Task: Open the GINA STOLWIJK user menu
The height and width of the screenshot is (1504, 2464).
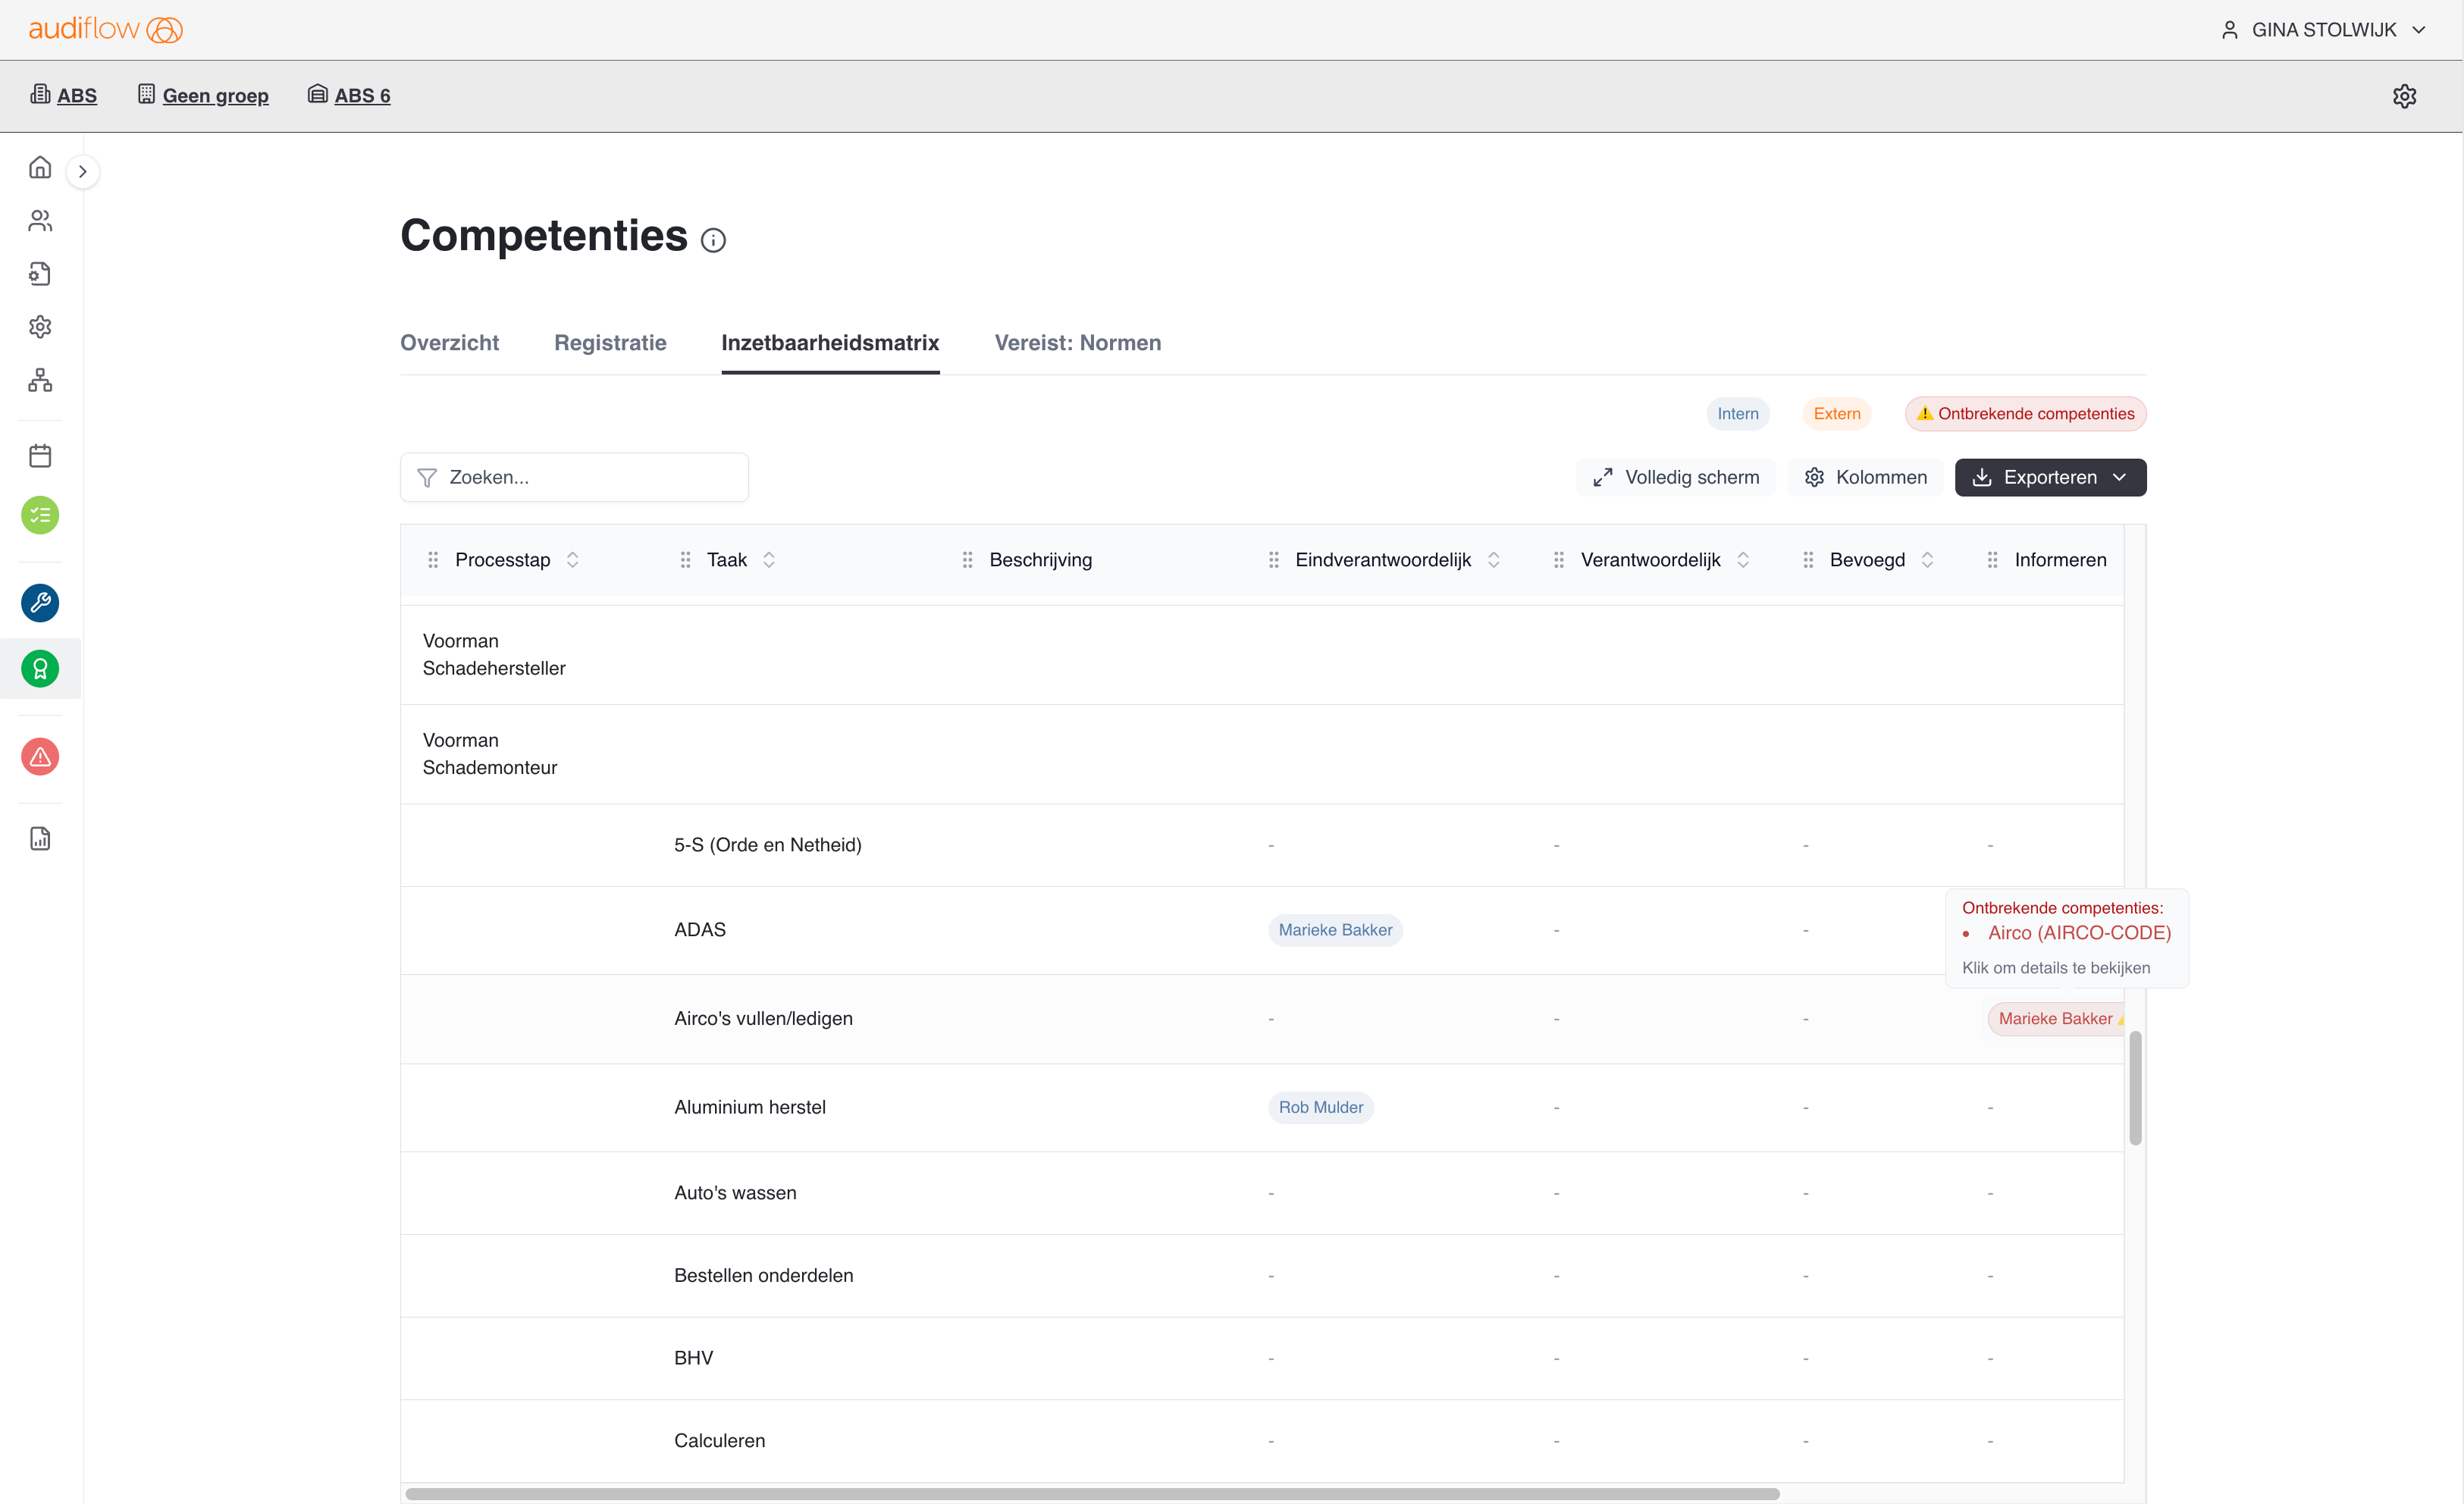Action: coord(2324,30)
